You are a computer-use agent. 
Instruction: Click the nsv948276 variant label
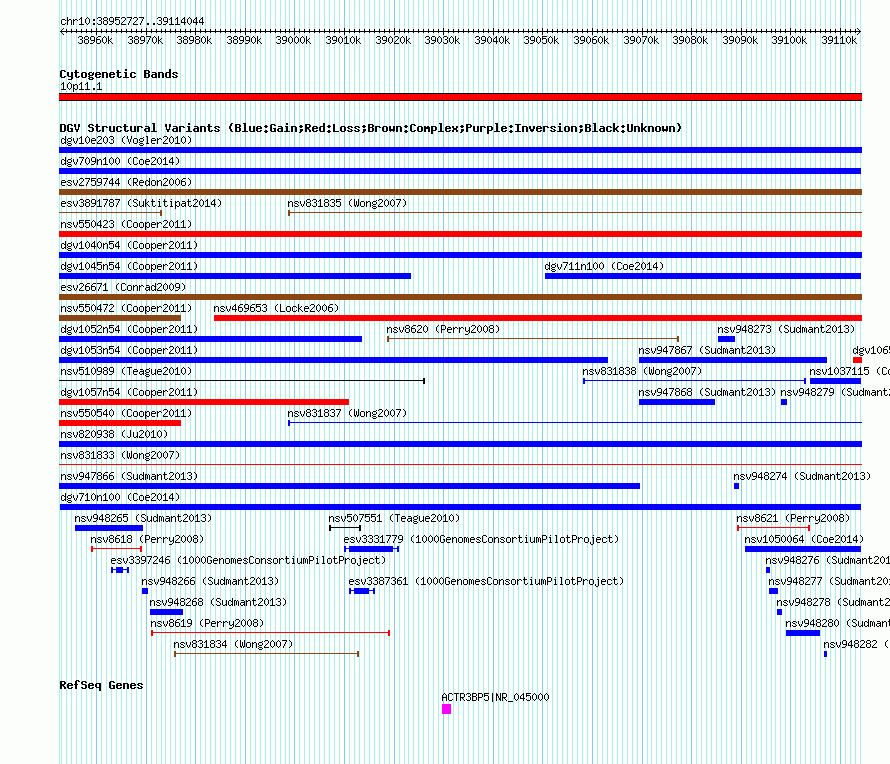[x=828, y=560]
